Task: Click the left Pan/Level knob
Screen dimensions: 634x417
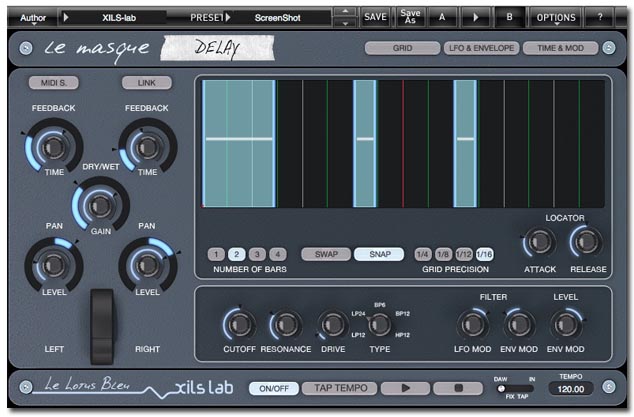Action: coord(53,265)
